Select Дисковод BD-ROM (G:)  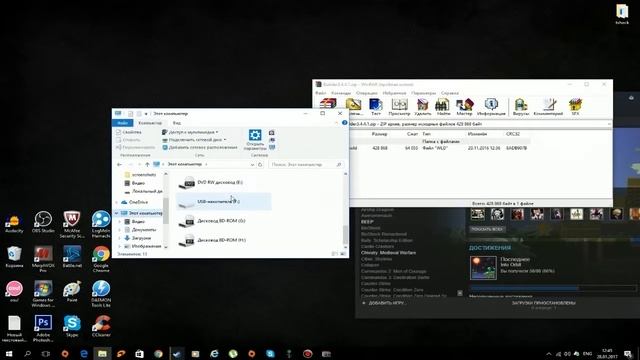[x=223, y=221]
